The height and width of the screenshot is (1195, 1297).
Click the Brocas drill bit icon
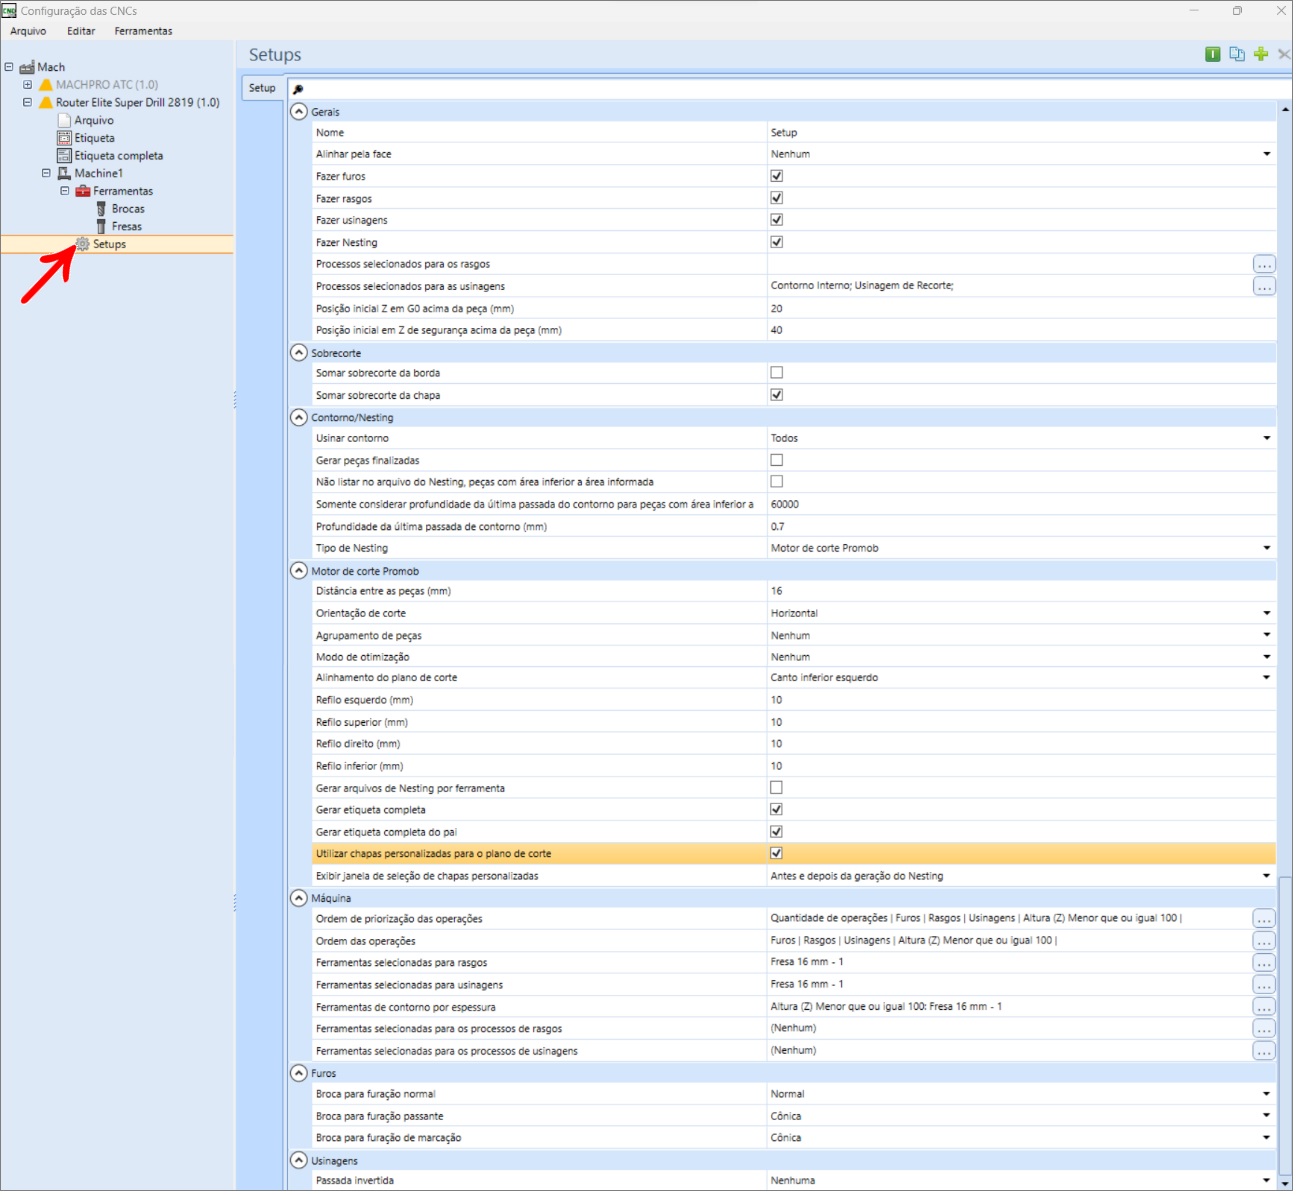coord(101,209)
